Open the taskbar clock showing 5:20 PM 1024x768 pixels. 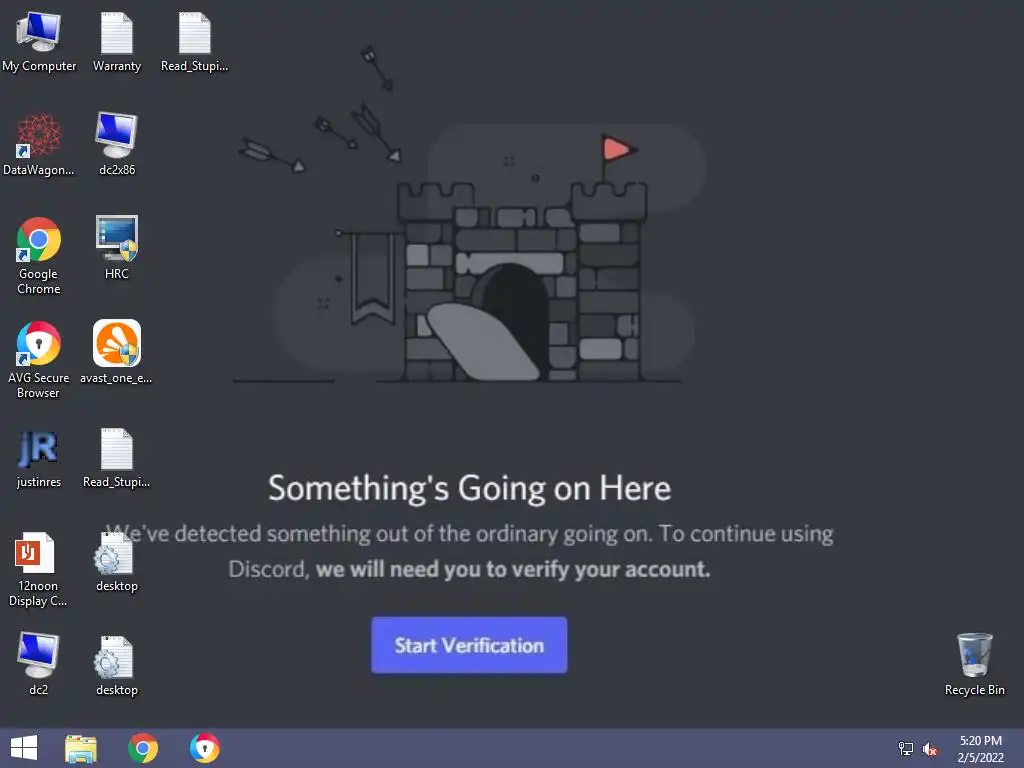980,749
